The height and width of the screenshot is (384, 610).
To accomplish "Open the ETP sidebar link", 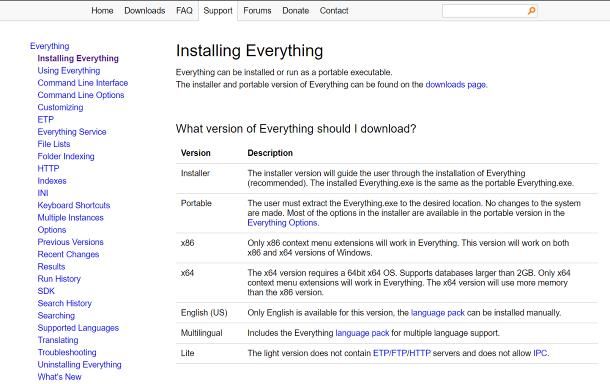I will (46, 119).
